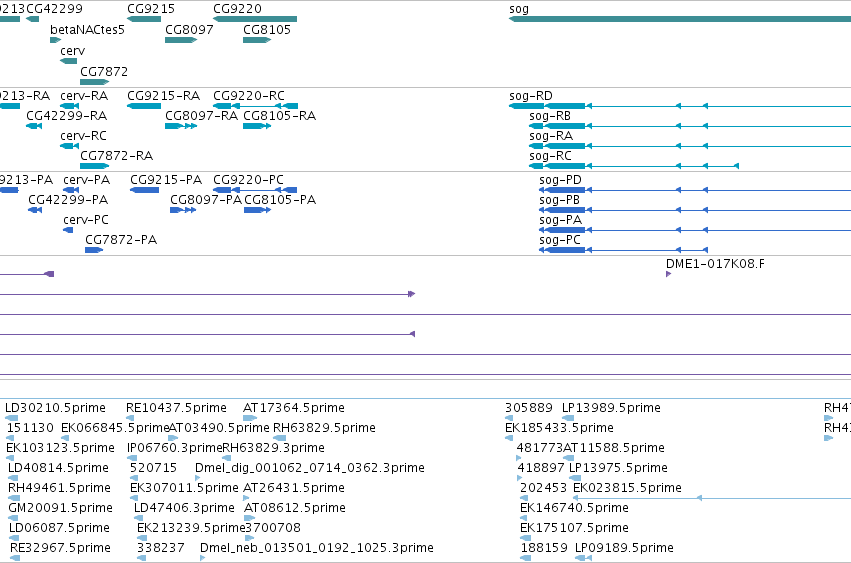
Task: Select the LP13989.5prime EST glyph
Action: [x=568, y=418]
